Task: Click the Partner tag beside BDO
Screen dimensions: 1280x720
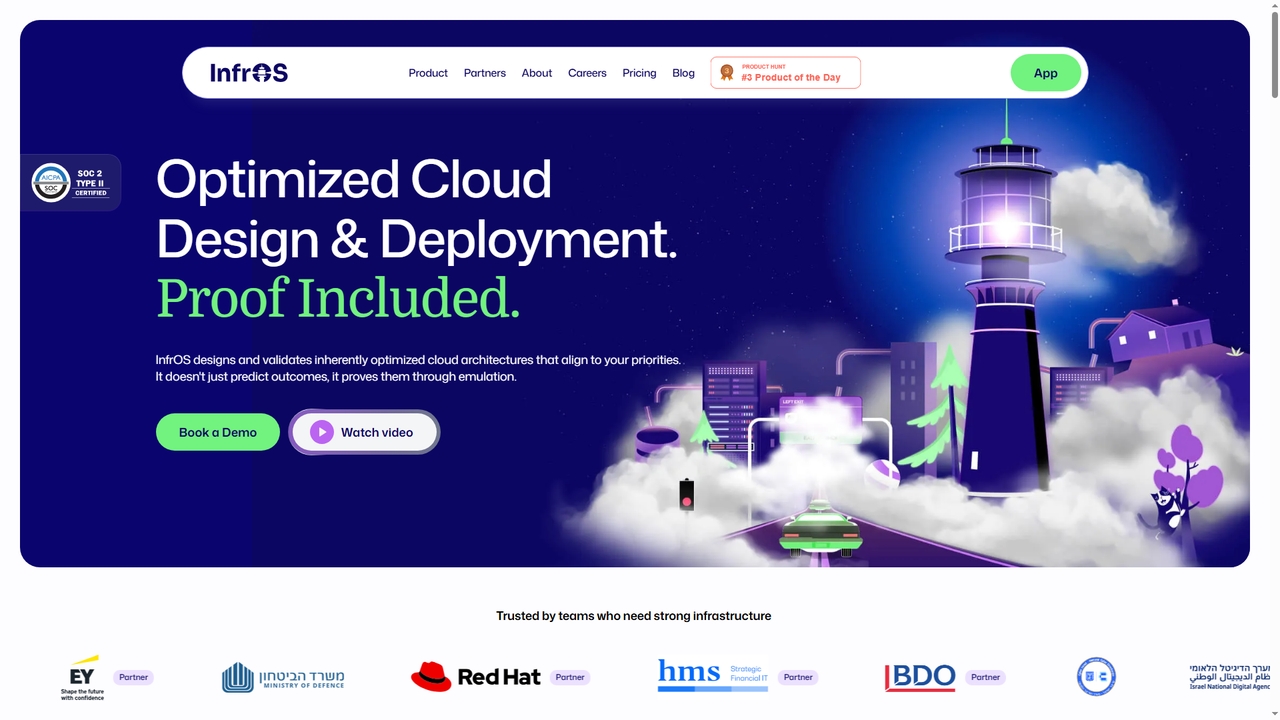Action: click(x=985, y=677)
